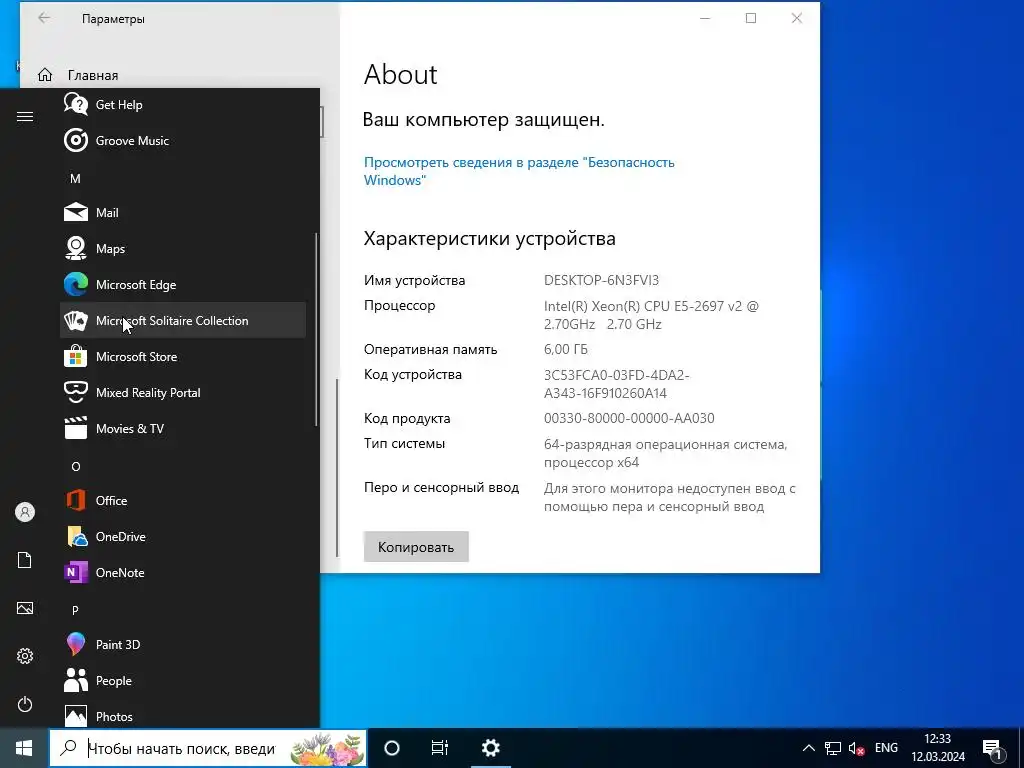This screenshot has height=768, width=1024.
Task: Open Pictures from Start sidebar
Action: 25,608
